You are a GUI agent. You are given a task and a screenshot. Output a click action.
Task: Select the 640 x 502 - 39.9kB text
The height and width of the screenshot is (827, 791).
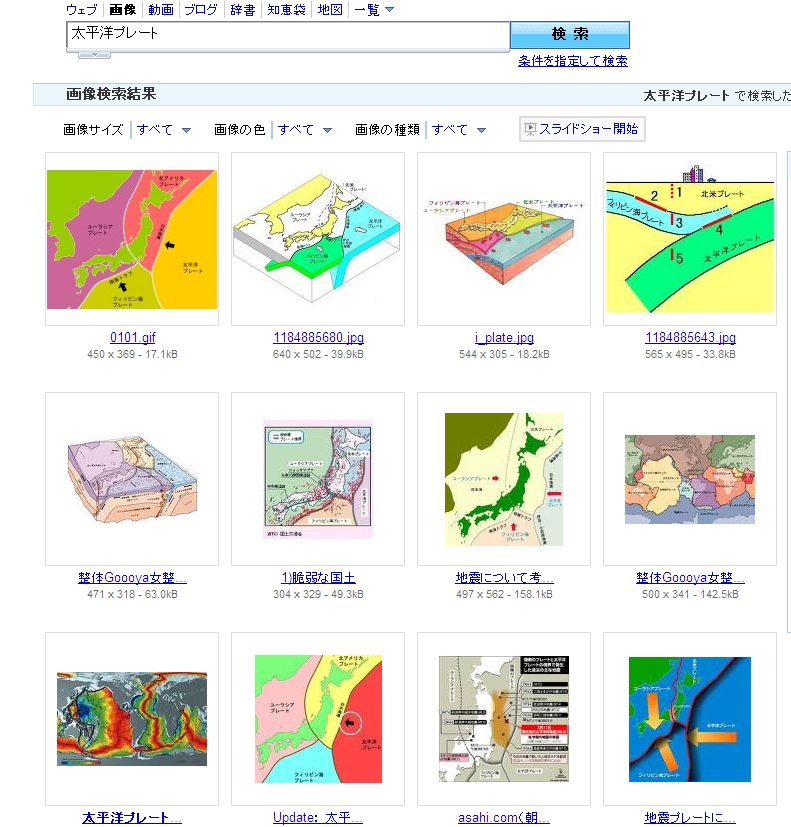click(x=318, y=354)
